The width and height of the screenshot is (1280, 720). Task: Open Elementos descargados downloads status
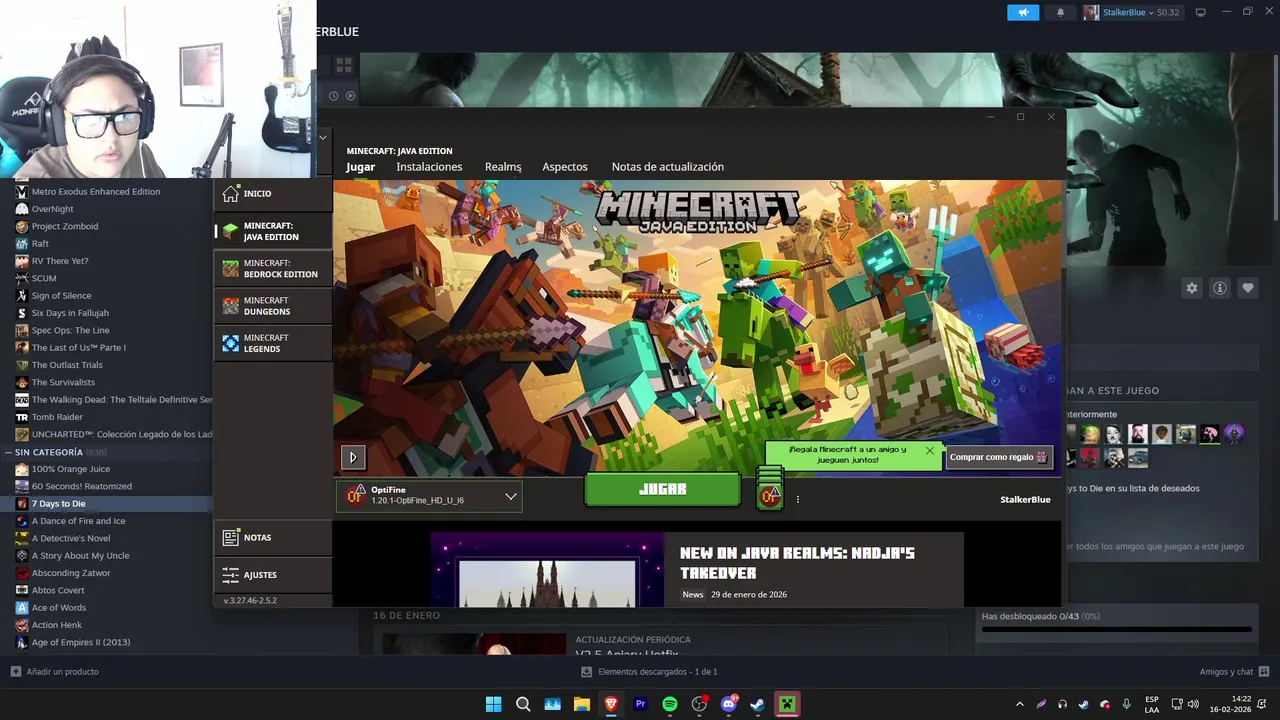coord(649,672)
